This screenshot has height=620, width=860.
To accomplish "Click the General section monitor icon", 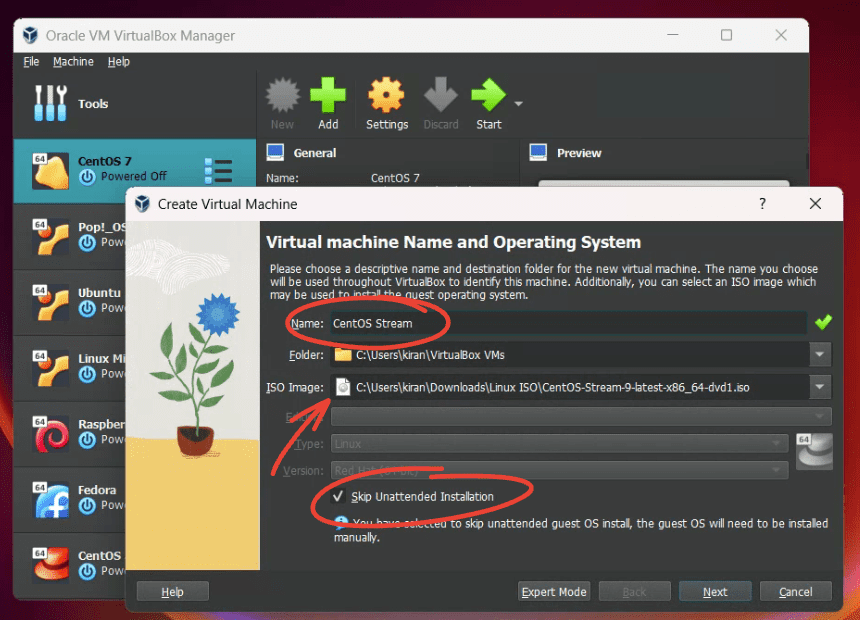I will 275,152.
